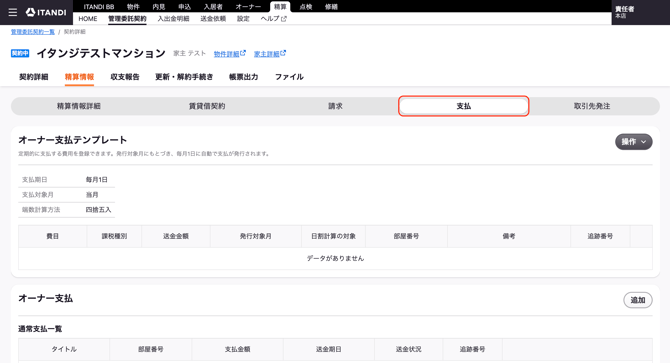Open 管理委託契約 submenu
670x363 pixels.
click(x=127, y=19)
